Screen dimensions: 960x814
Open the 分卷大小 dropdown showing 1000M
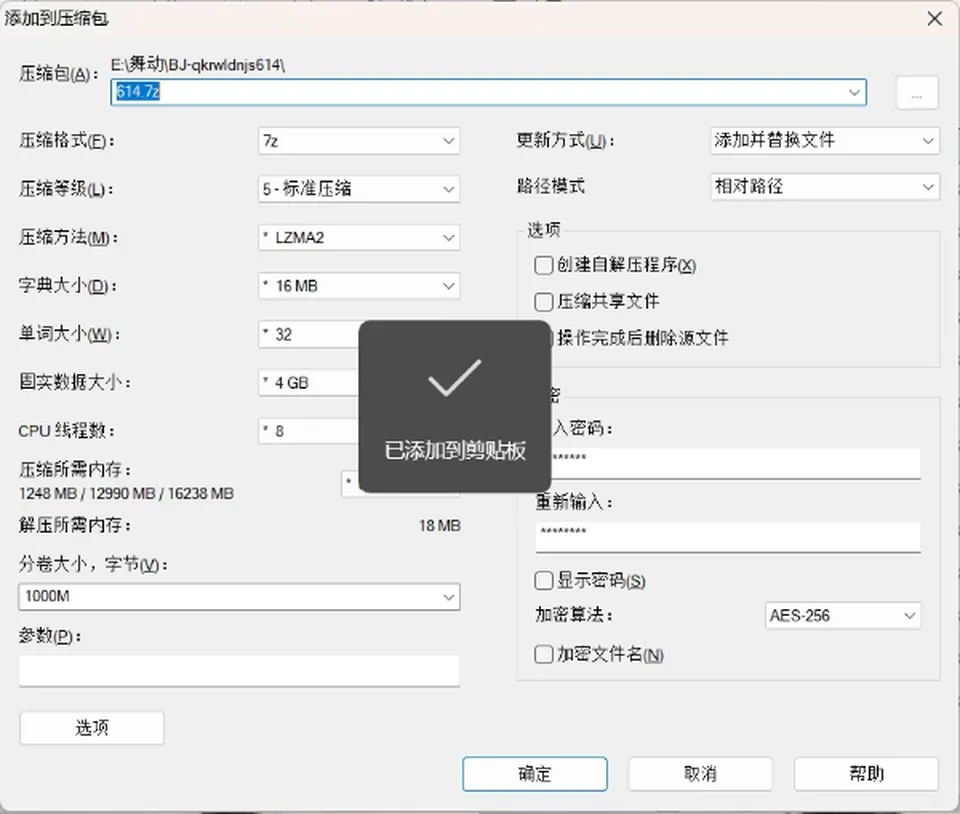239,597
